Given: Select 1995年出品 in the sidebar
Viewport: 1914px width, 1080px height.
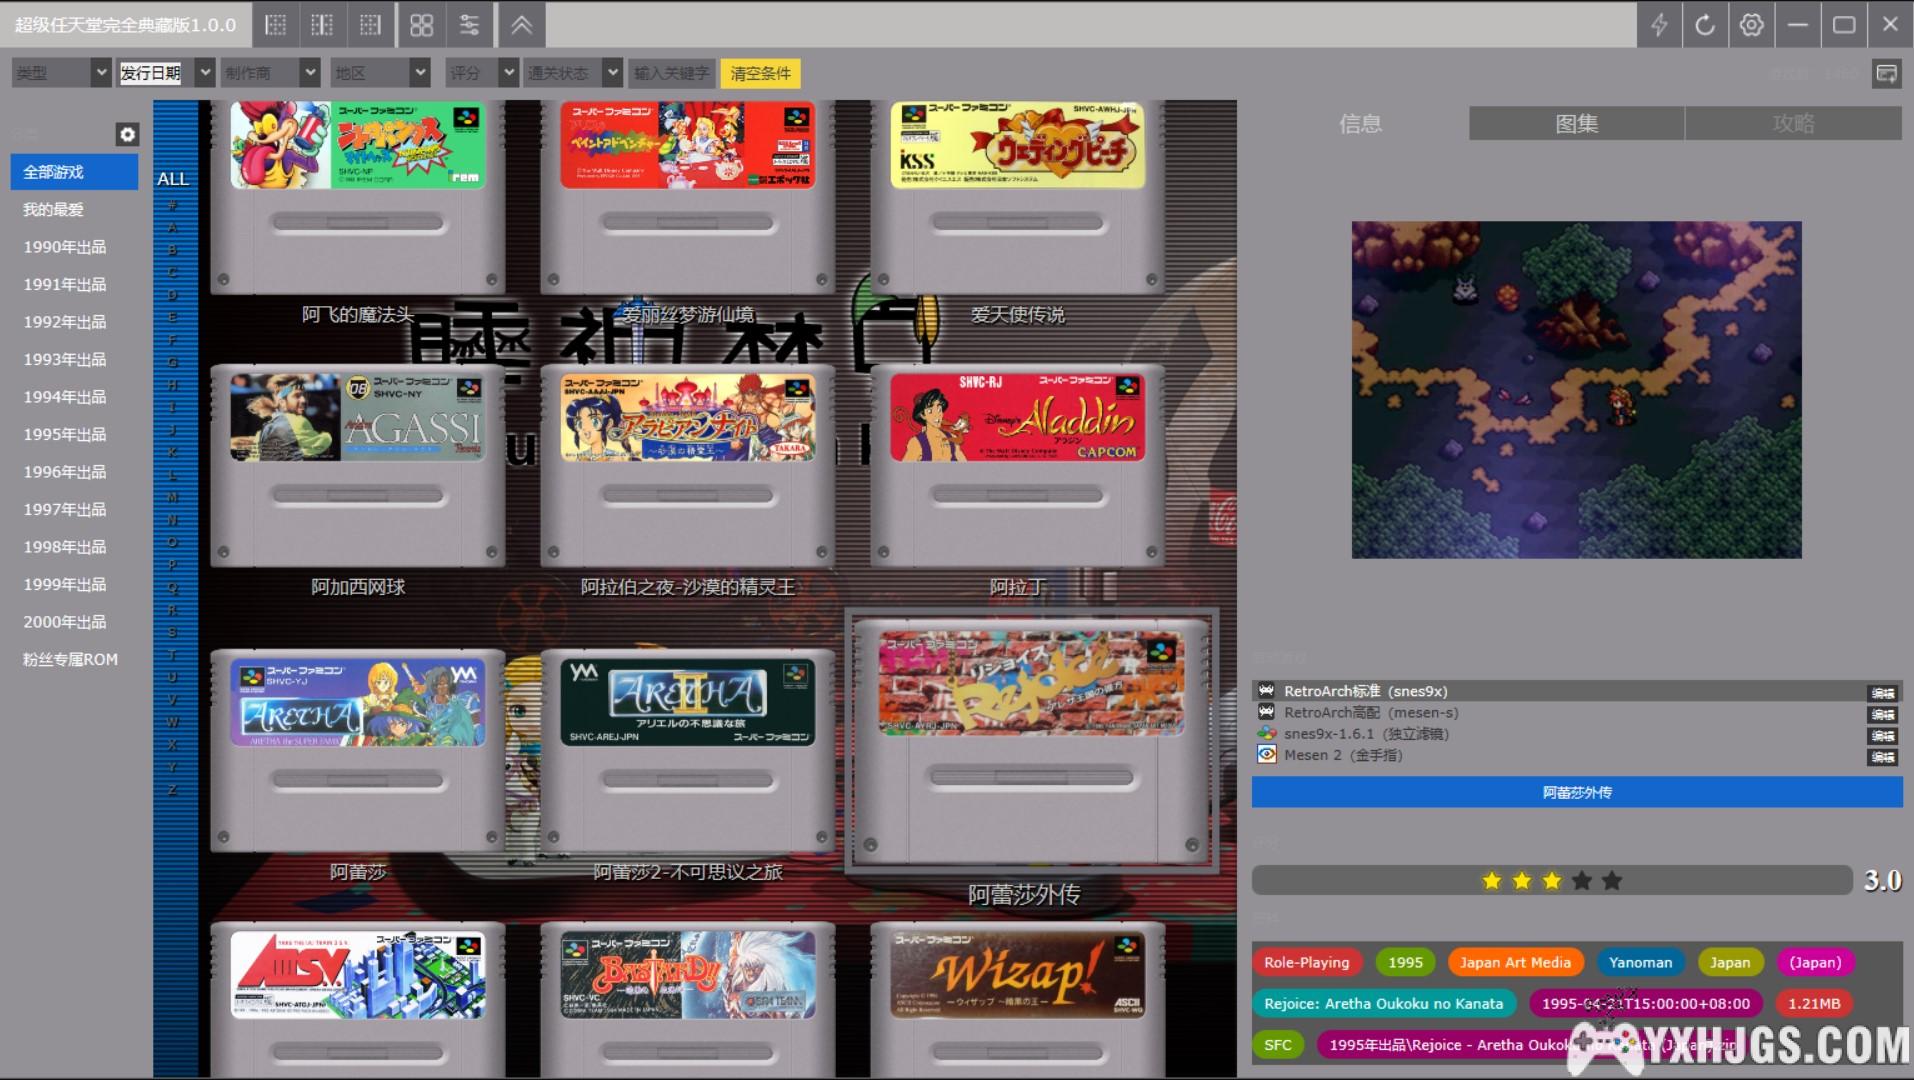Looking at the screenshot, I should point(65,435).
